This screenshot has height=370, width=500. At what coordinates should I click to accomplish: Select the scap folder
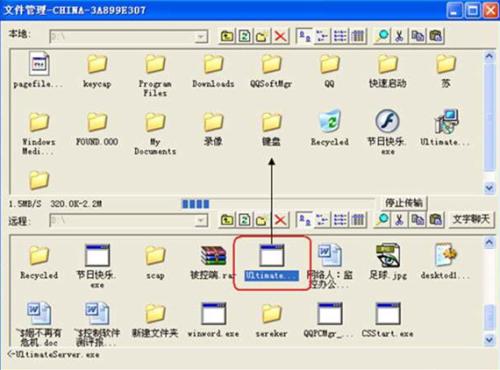tap(155, 262)
